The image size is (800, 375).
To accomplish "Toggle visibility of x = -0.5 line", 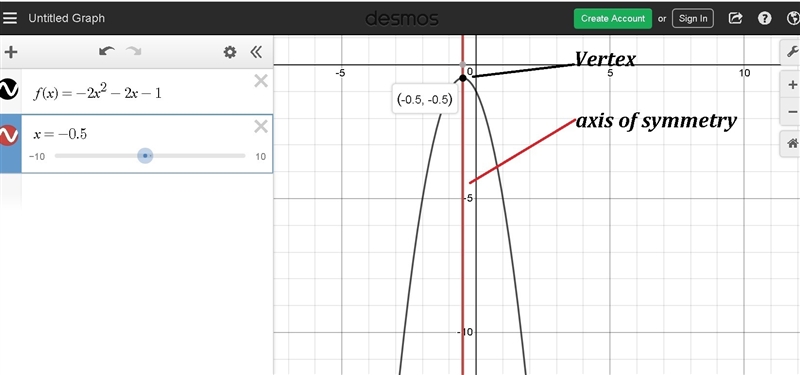I will click(x=8, y=135).
